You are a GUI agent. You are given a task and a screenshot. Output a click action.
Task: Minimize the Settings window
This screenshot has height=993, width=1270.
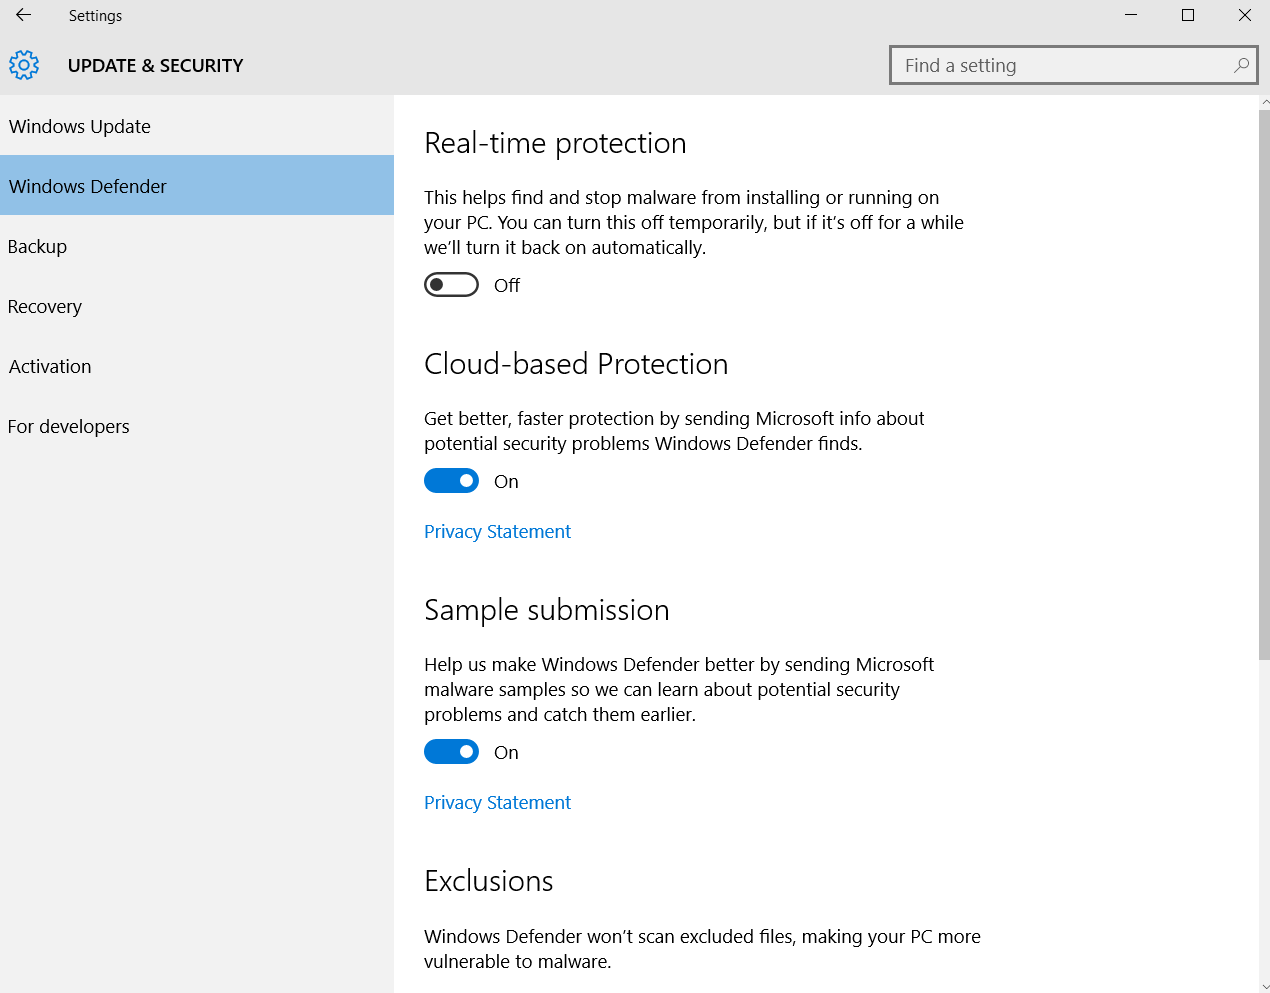coord(1131,15)
